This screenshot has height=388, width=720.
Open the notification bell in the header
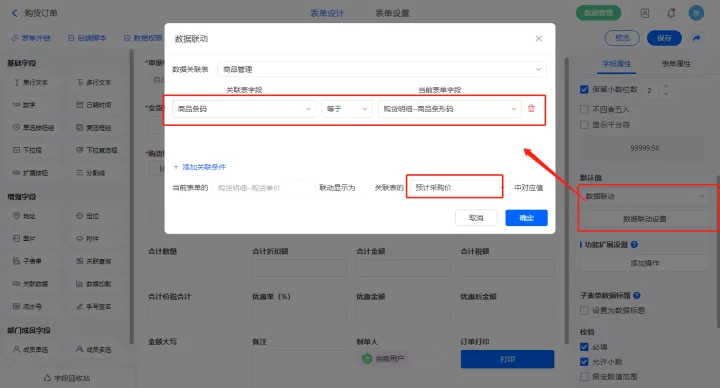pos(671,13)
